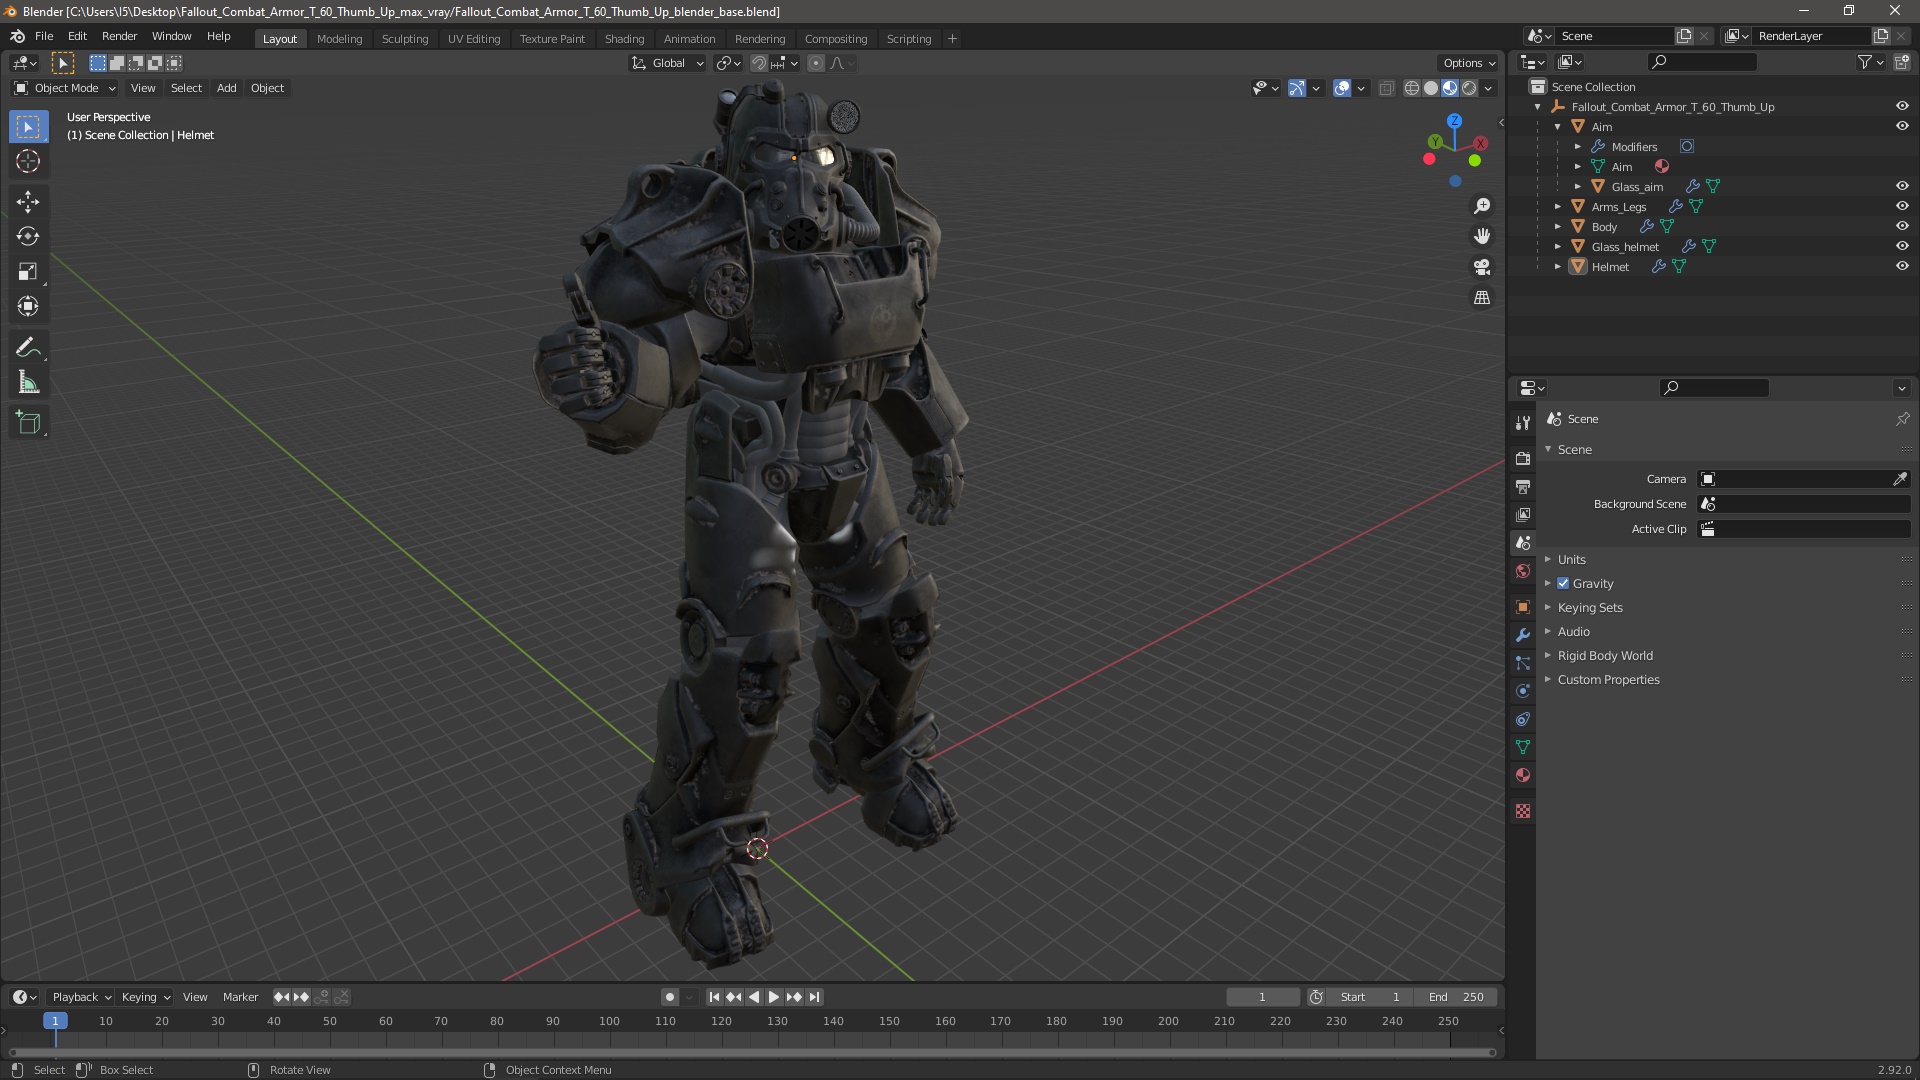Click the pan view hand icon
Screen dimensions: 1920x1080
coord(1482,236)
